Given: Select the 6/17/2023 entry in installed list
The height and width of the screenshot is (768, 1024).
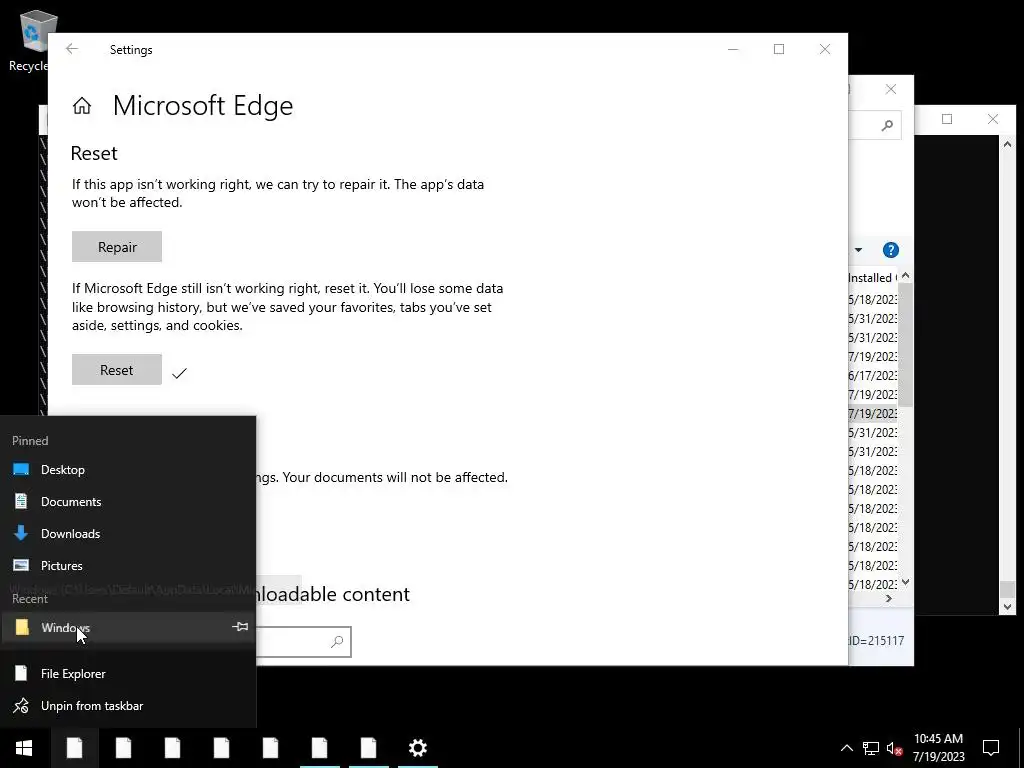Looking at the screenshot, I should [872, 376].
